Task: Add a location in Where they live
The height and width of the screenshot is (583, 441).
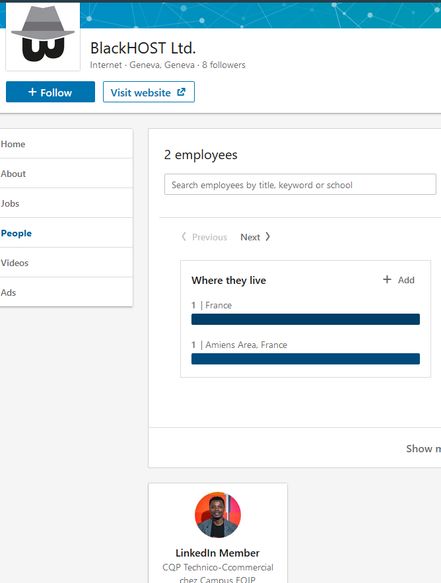Action: 399,280
